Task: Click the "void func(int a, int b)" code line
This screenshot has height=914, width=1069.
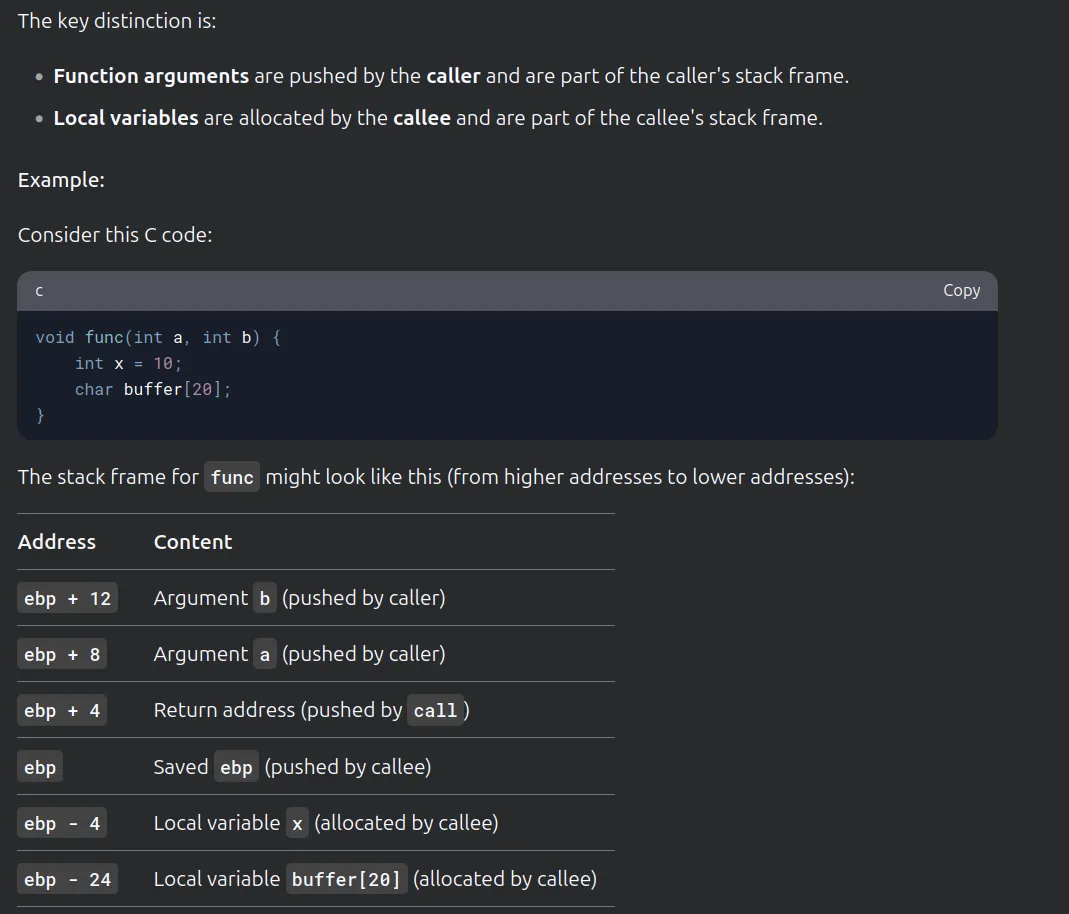Action: [x=158, y=337]
